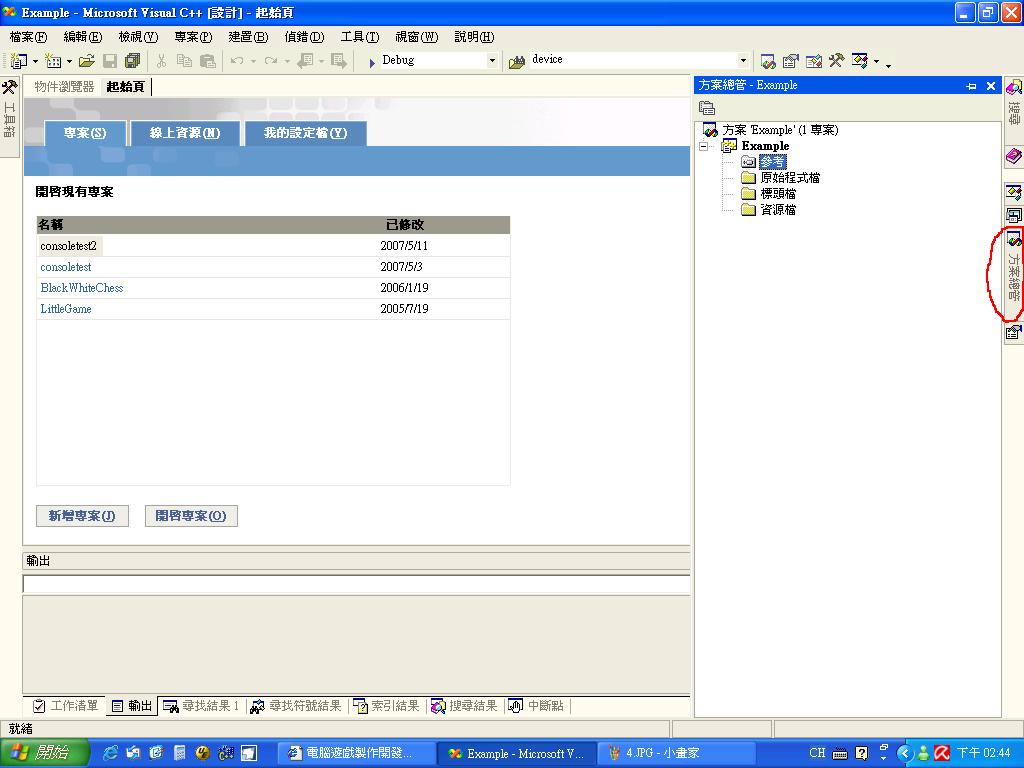Click the 開啟專案(O) button

pyautogui.click(x=191, y=516)
